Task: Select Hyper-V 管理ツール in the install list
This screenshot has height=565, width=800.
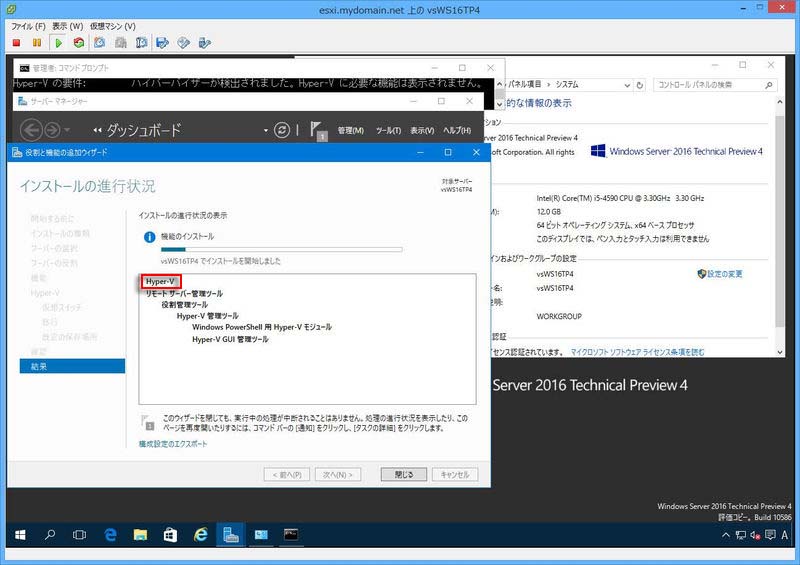Action: pyautogui.click(x=207, y=316)
